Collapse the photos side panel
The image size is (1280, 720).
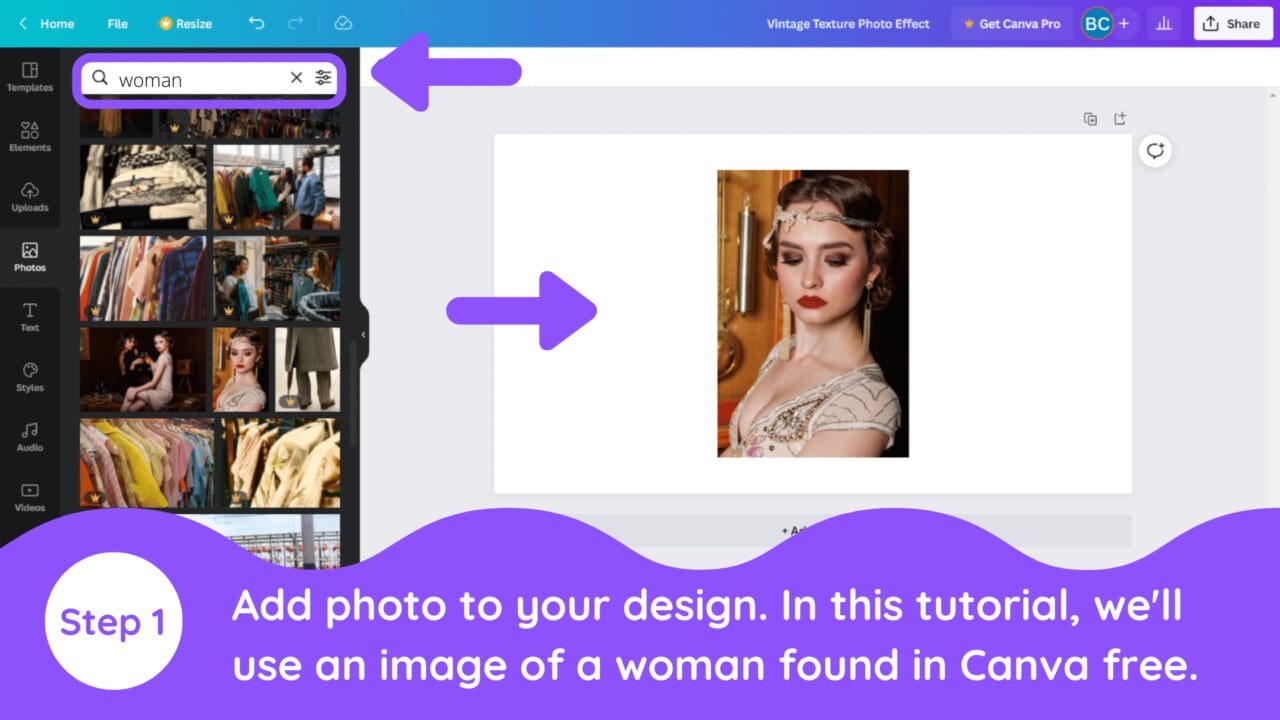pyautogui.click(x=362, y=336)
